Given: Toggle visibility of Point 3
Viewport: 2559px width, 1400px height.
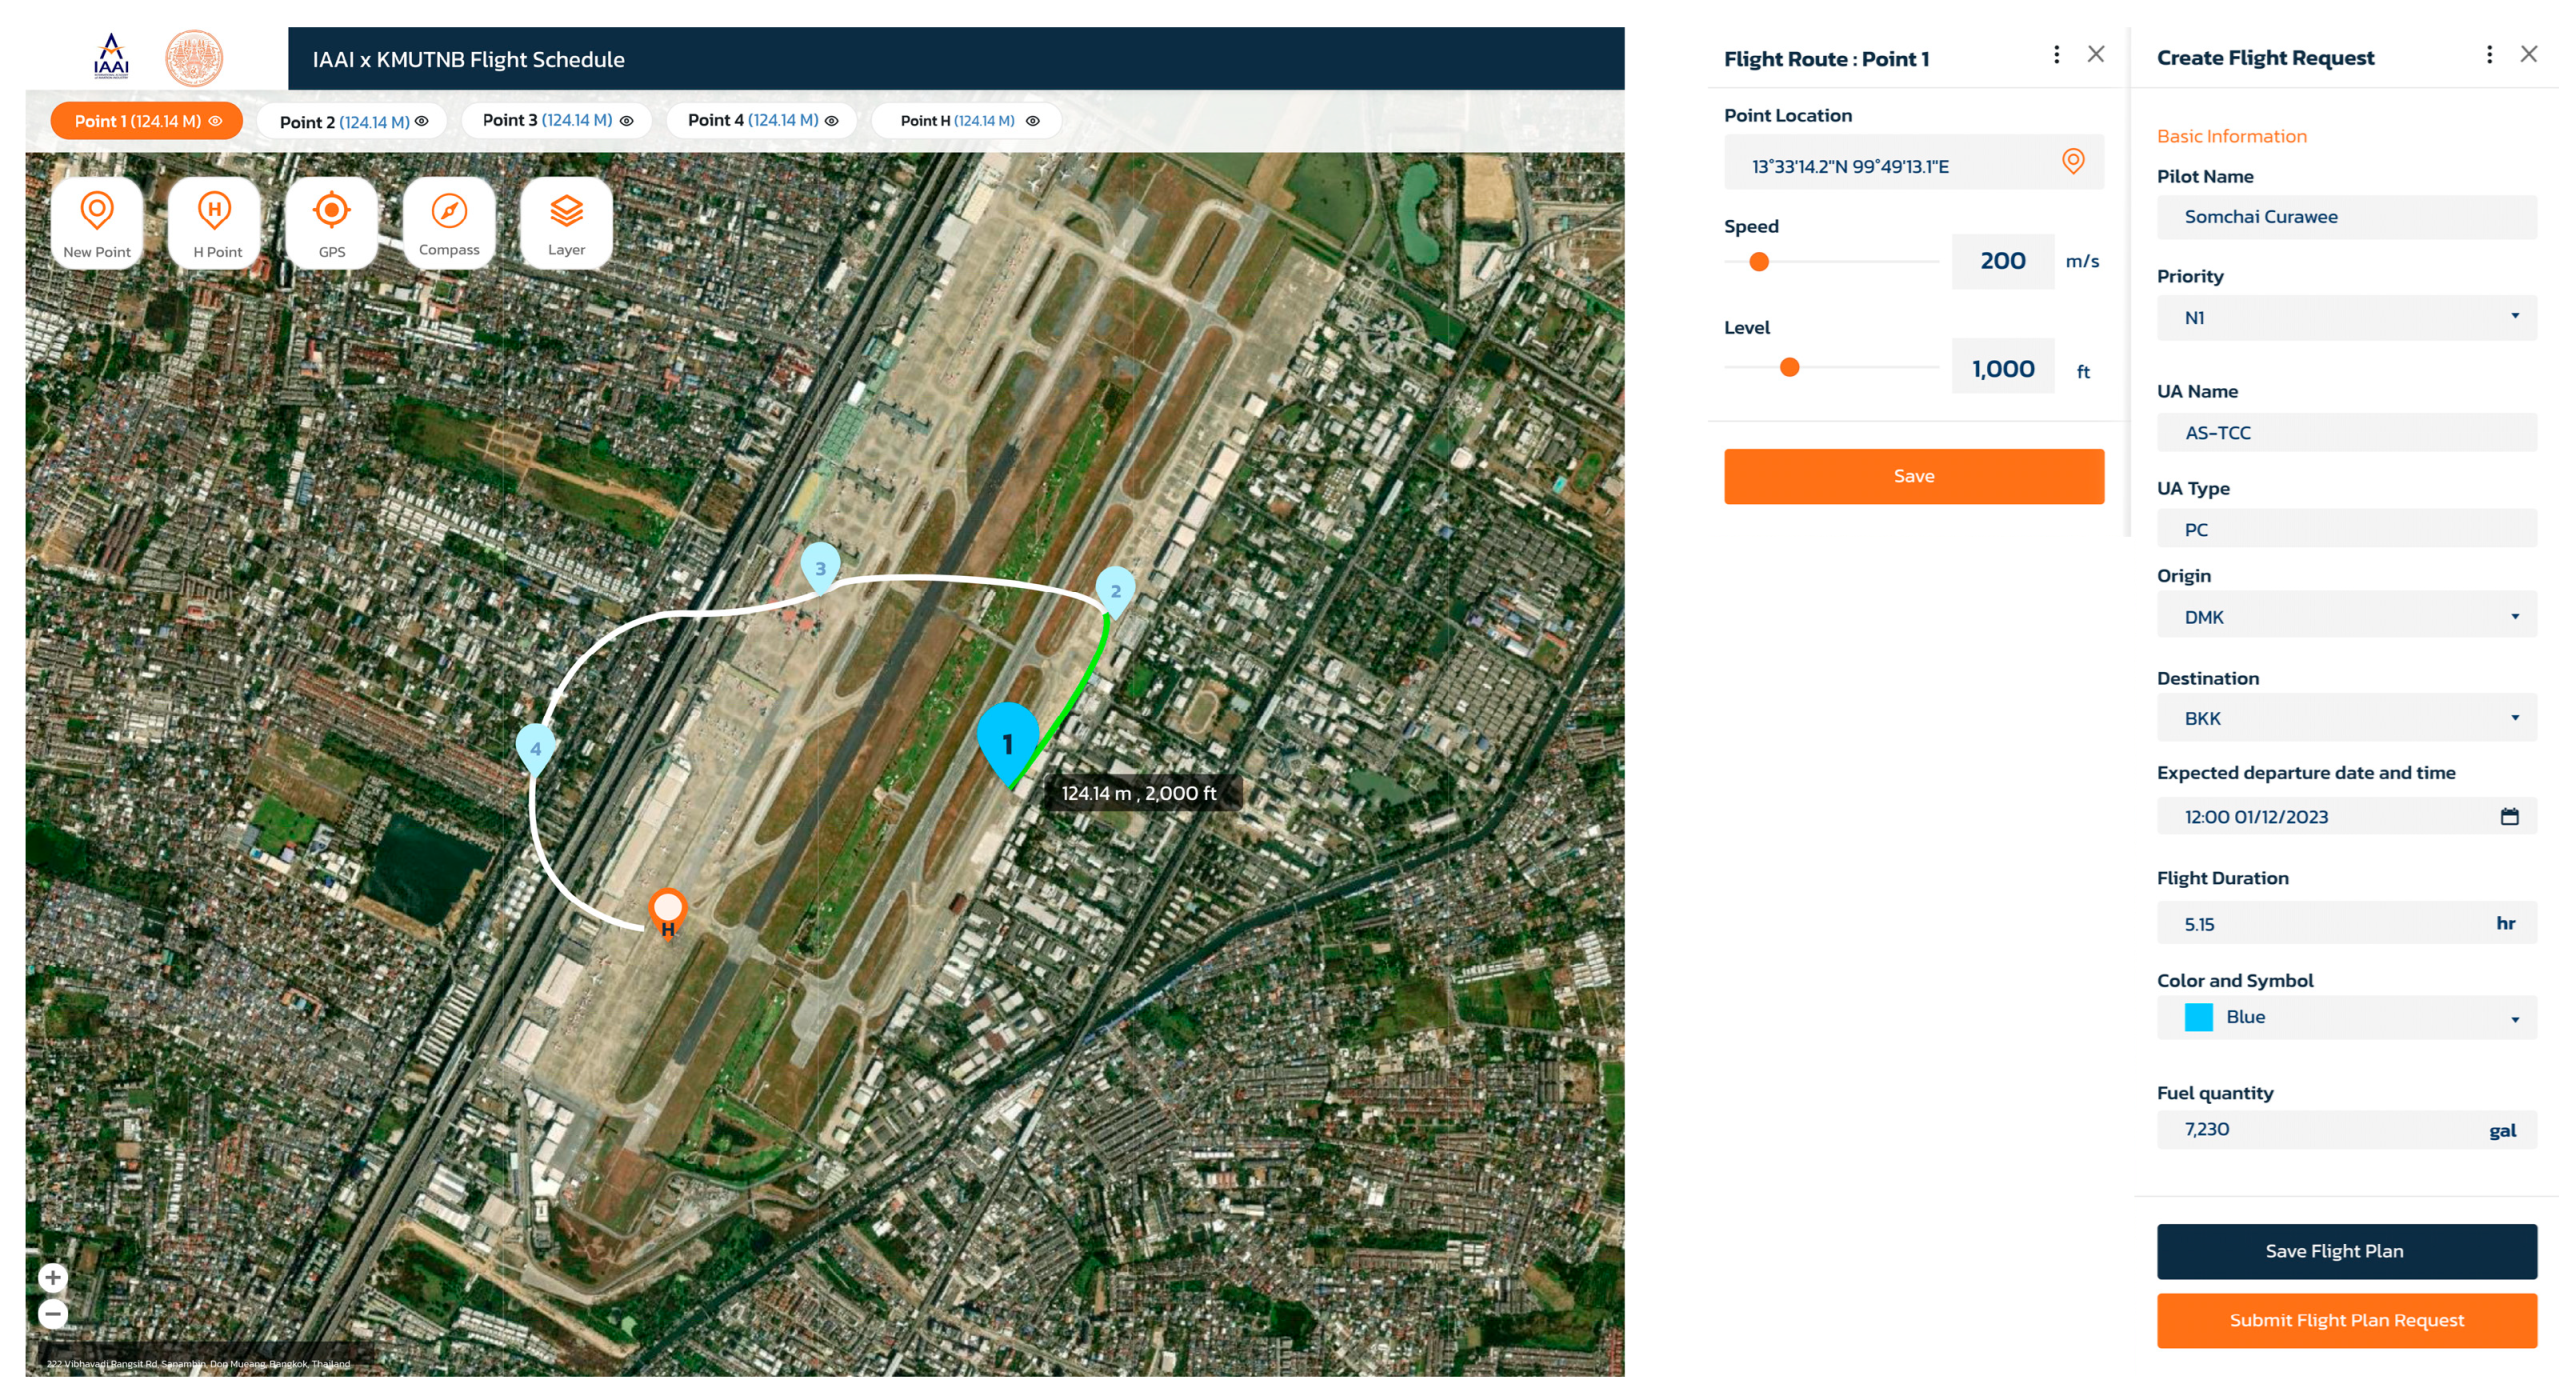Looking at the screenshot, I should pos(627,121).
